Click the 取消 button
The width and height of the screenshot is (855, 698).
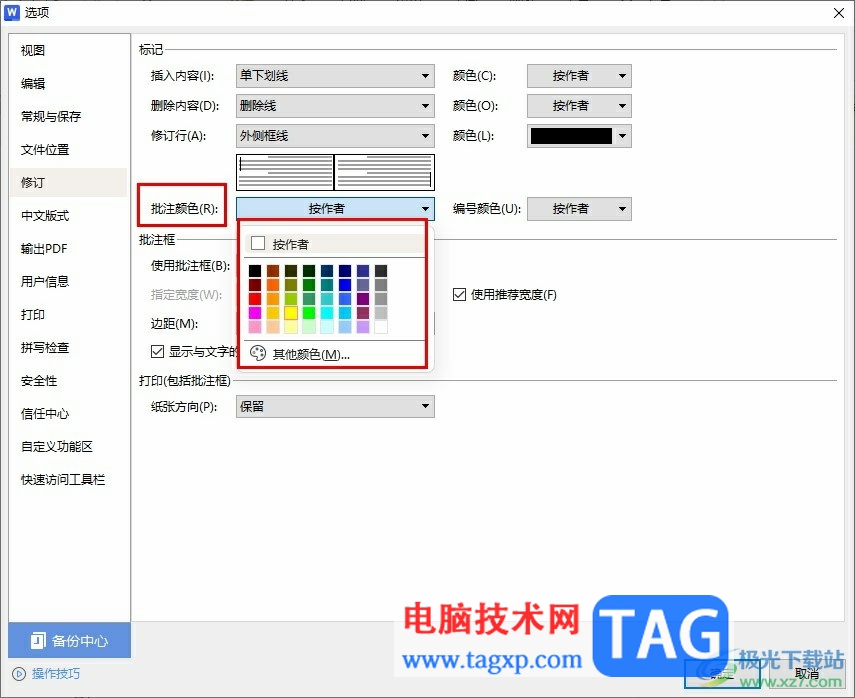pyautogui.click(x=806, y=674)
